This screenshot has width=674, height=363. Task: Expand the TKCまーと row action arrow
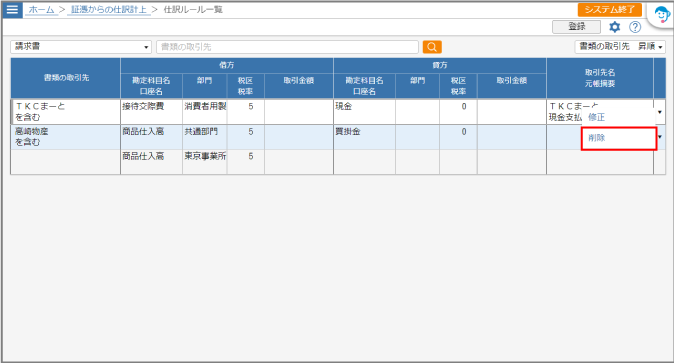[x=659, y=112]
